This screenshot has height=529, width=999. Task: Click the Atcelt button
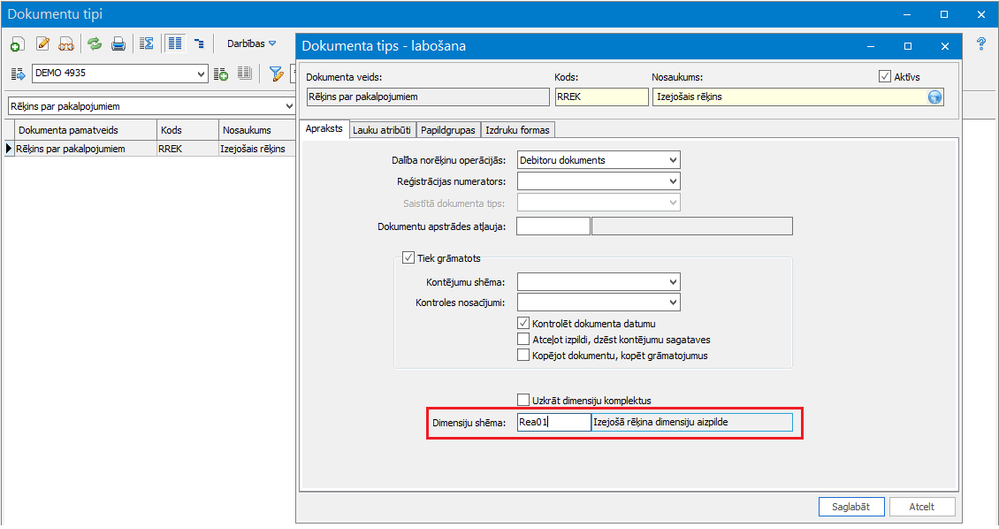tap(922, 507)
